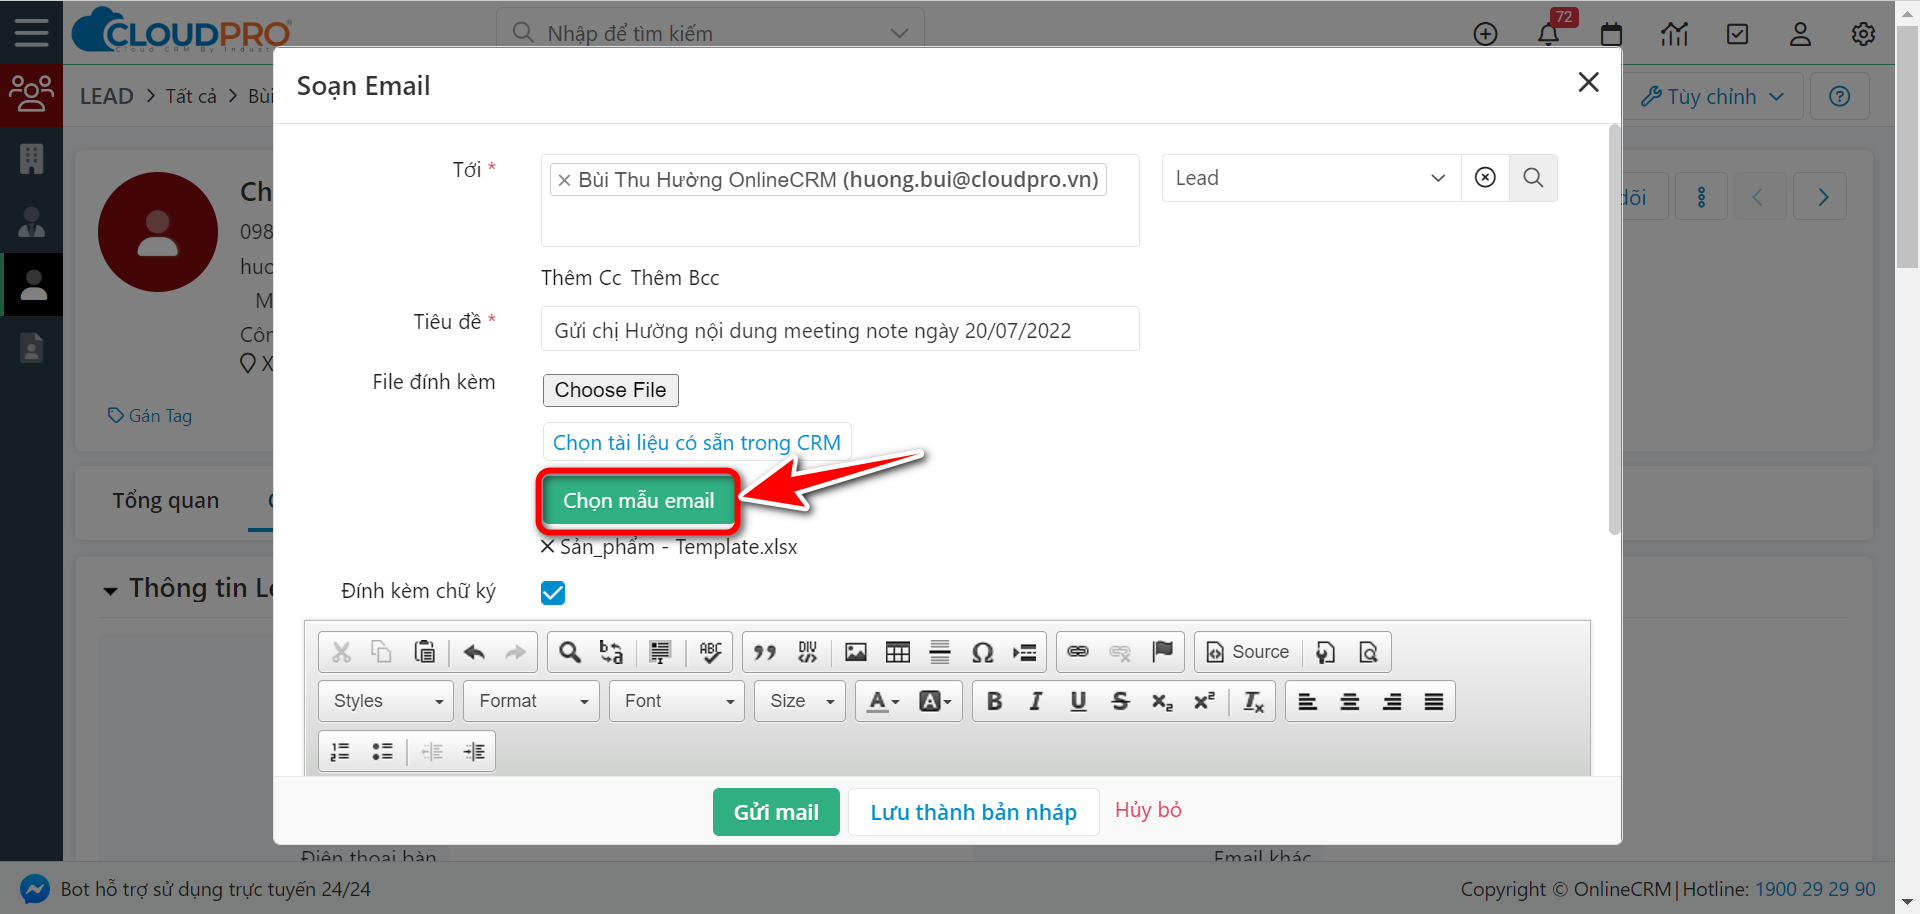Apply subscript formatting
1920x914 pixels.
click(x=1162, y=701)
